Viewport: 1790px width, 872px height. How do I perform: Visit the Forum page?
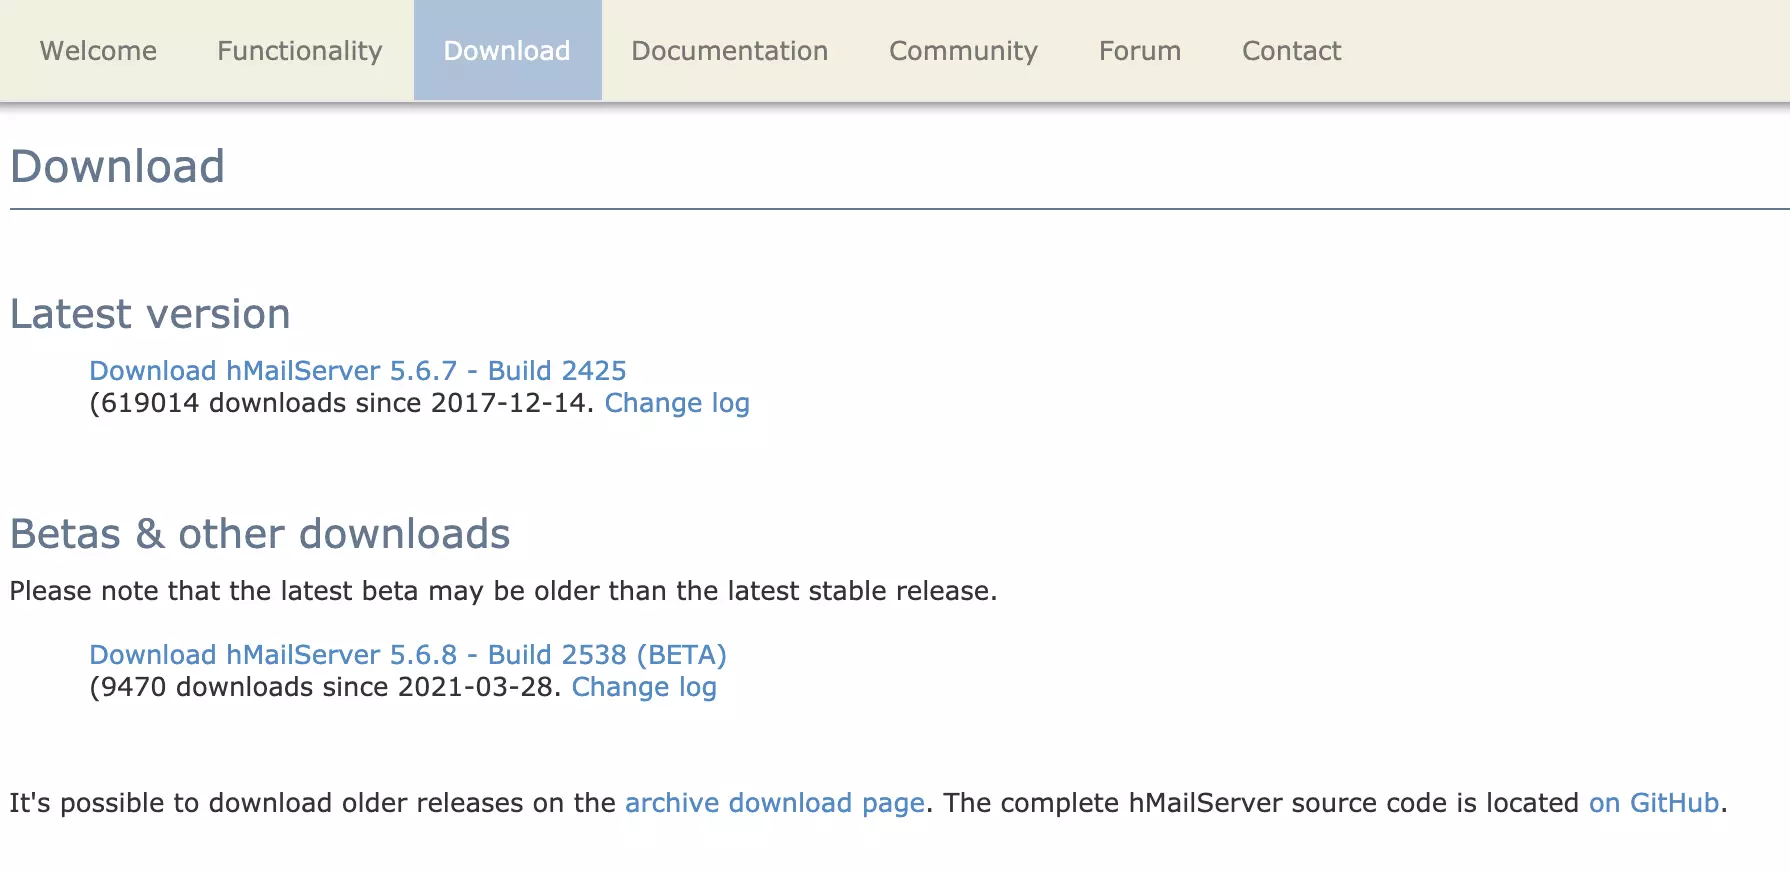[1139, 51]
